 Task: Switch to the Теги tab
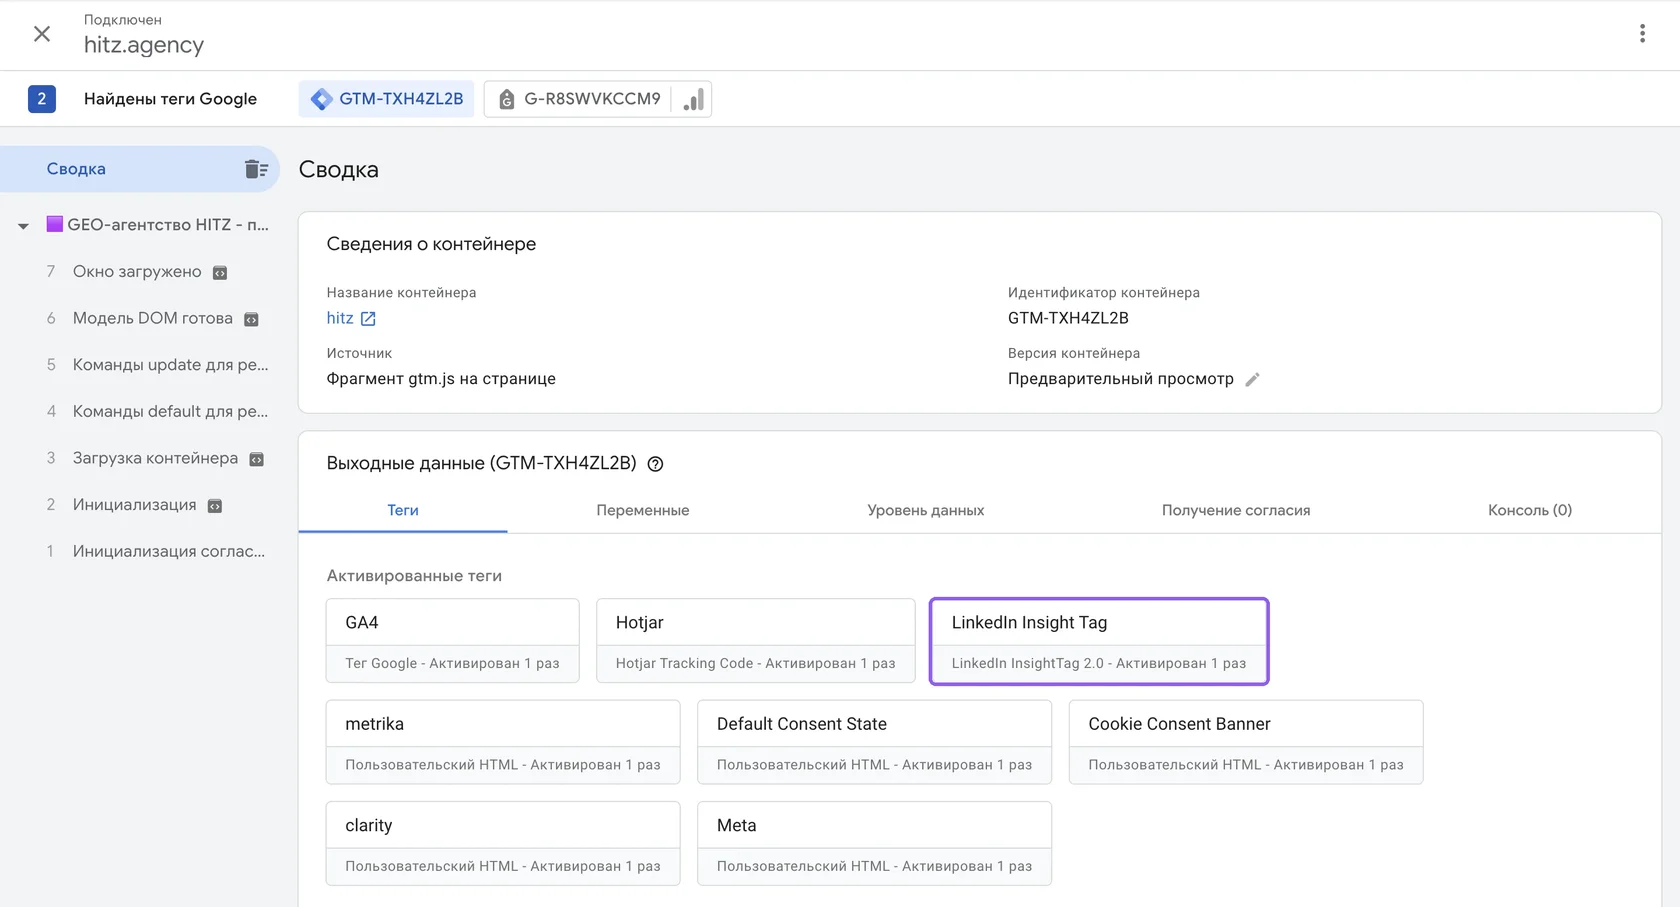coord(403,510)
